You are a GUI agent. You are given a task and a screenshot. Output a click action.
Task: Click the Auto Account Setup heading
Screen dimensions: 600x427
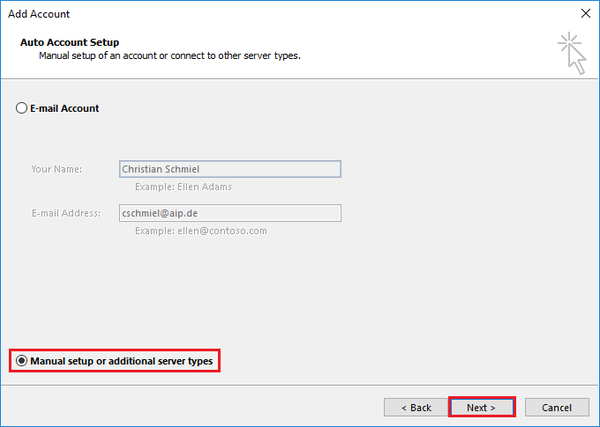pyautogui.click(x=70, y=43)
